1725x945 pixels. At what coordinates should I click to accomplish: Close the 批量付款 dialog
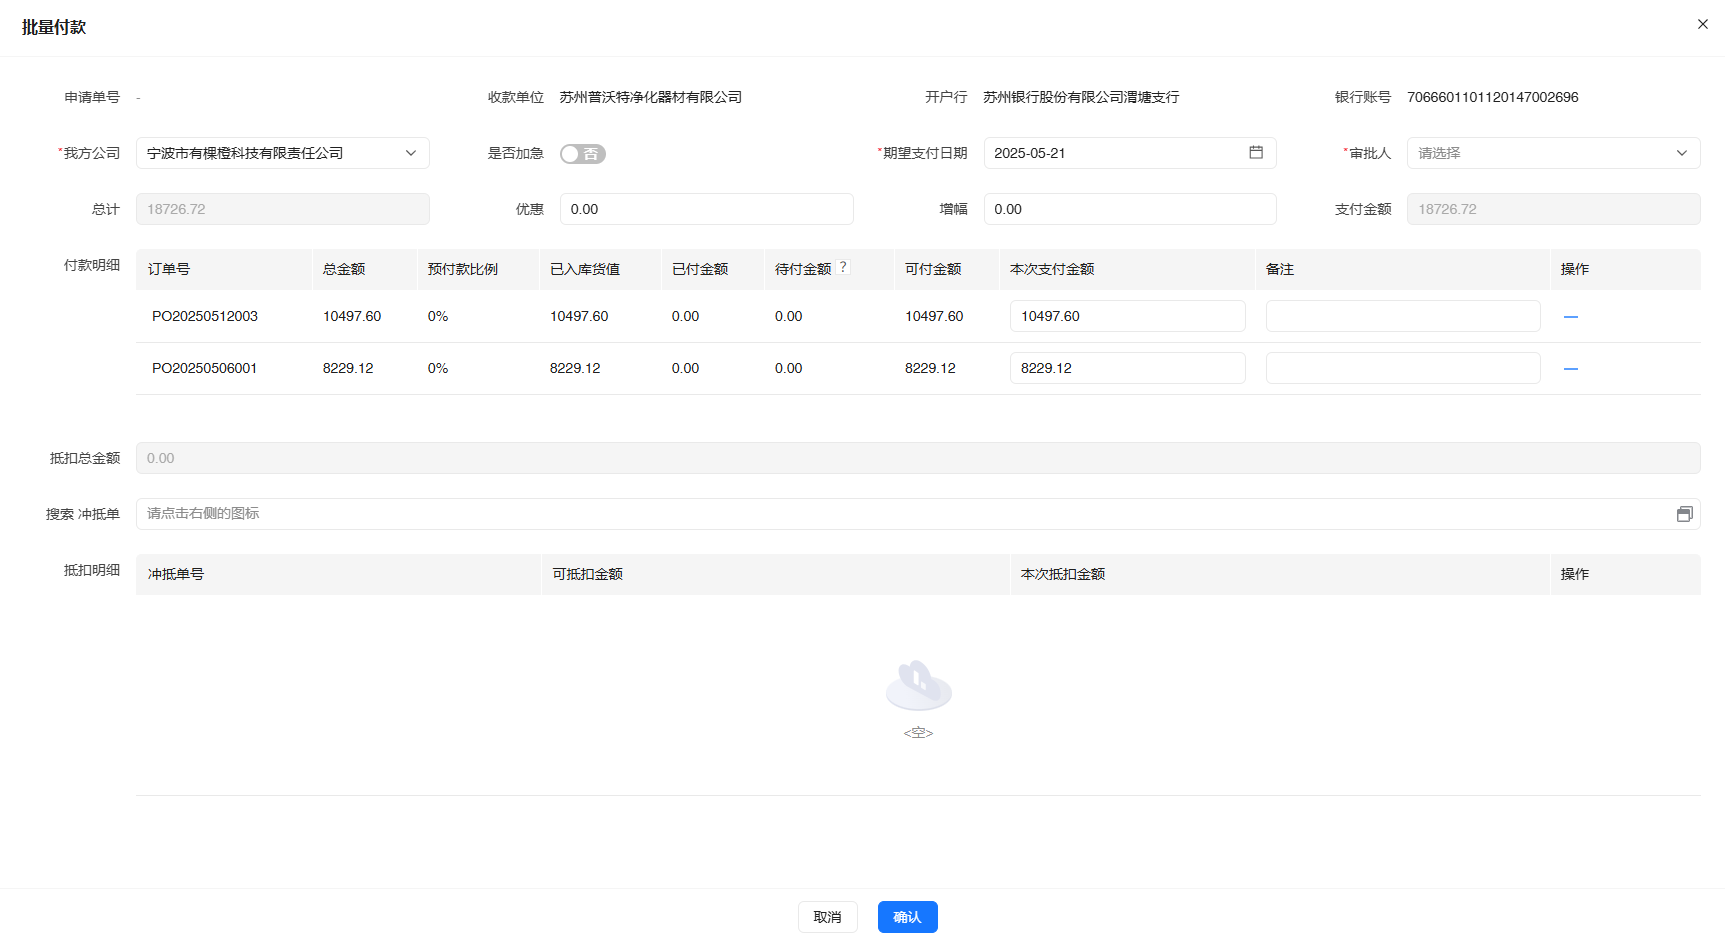1702,24
